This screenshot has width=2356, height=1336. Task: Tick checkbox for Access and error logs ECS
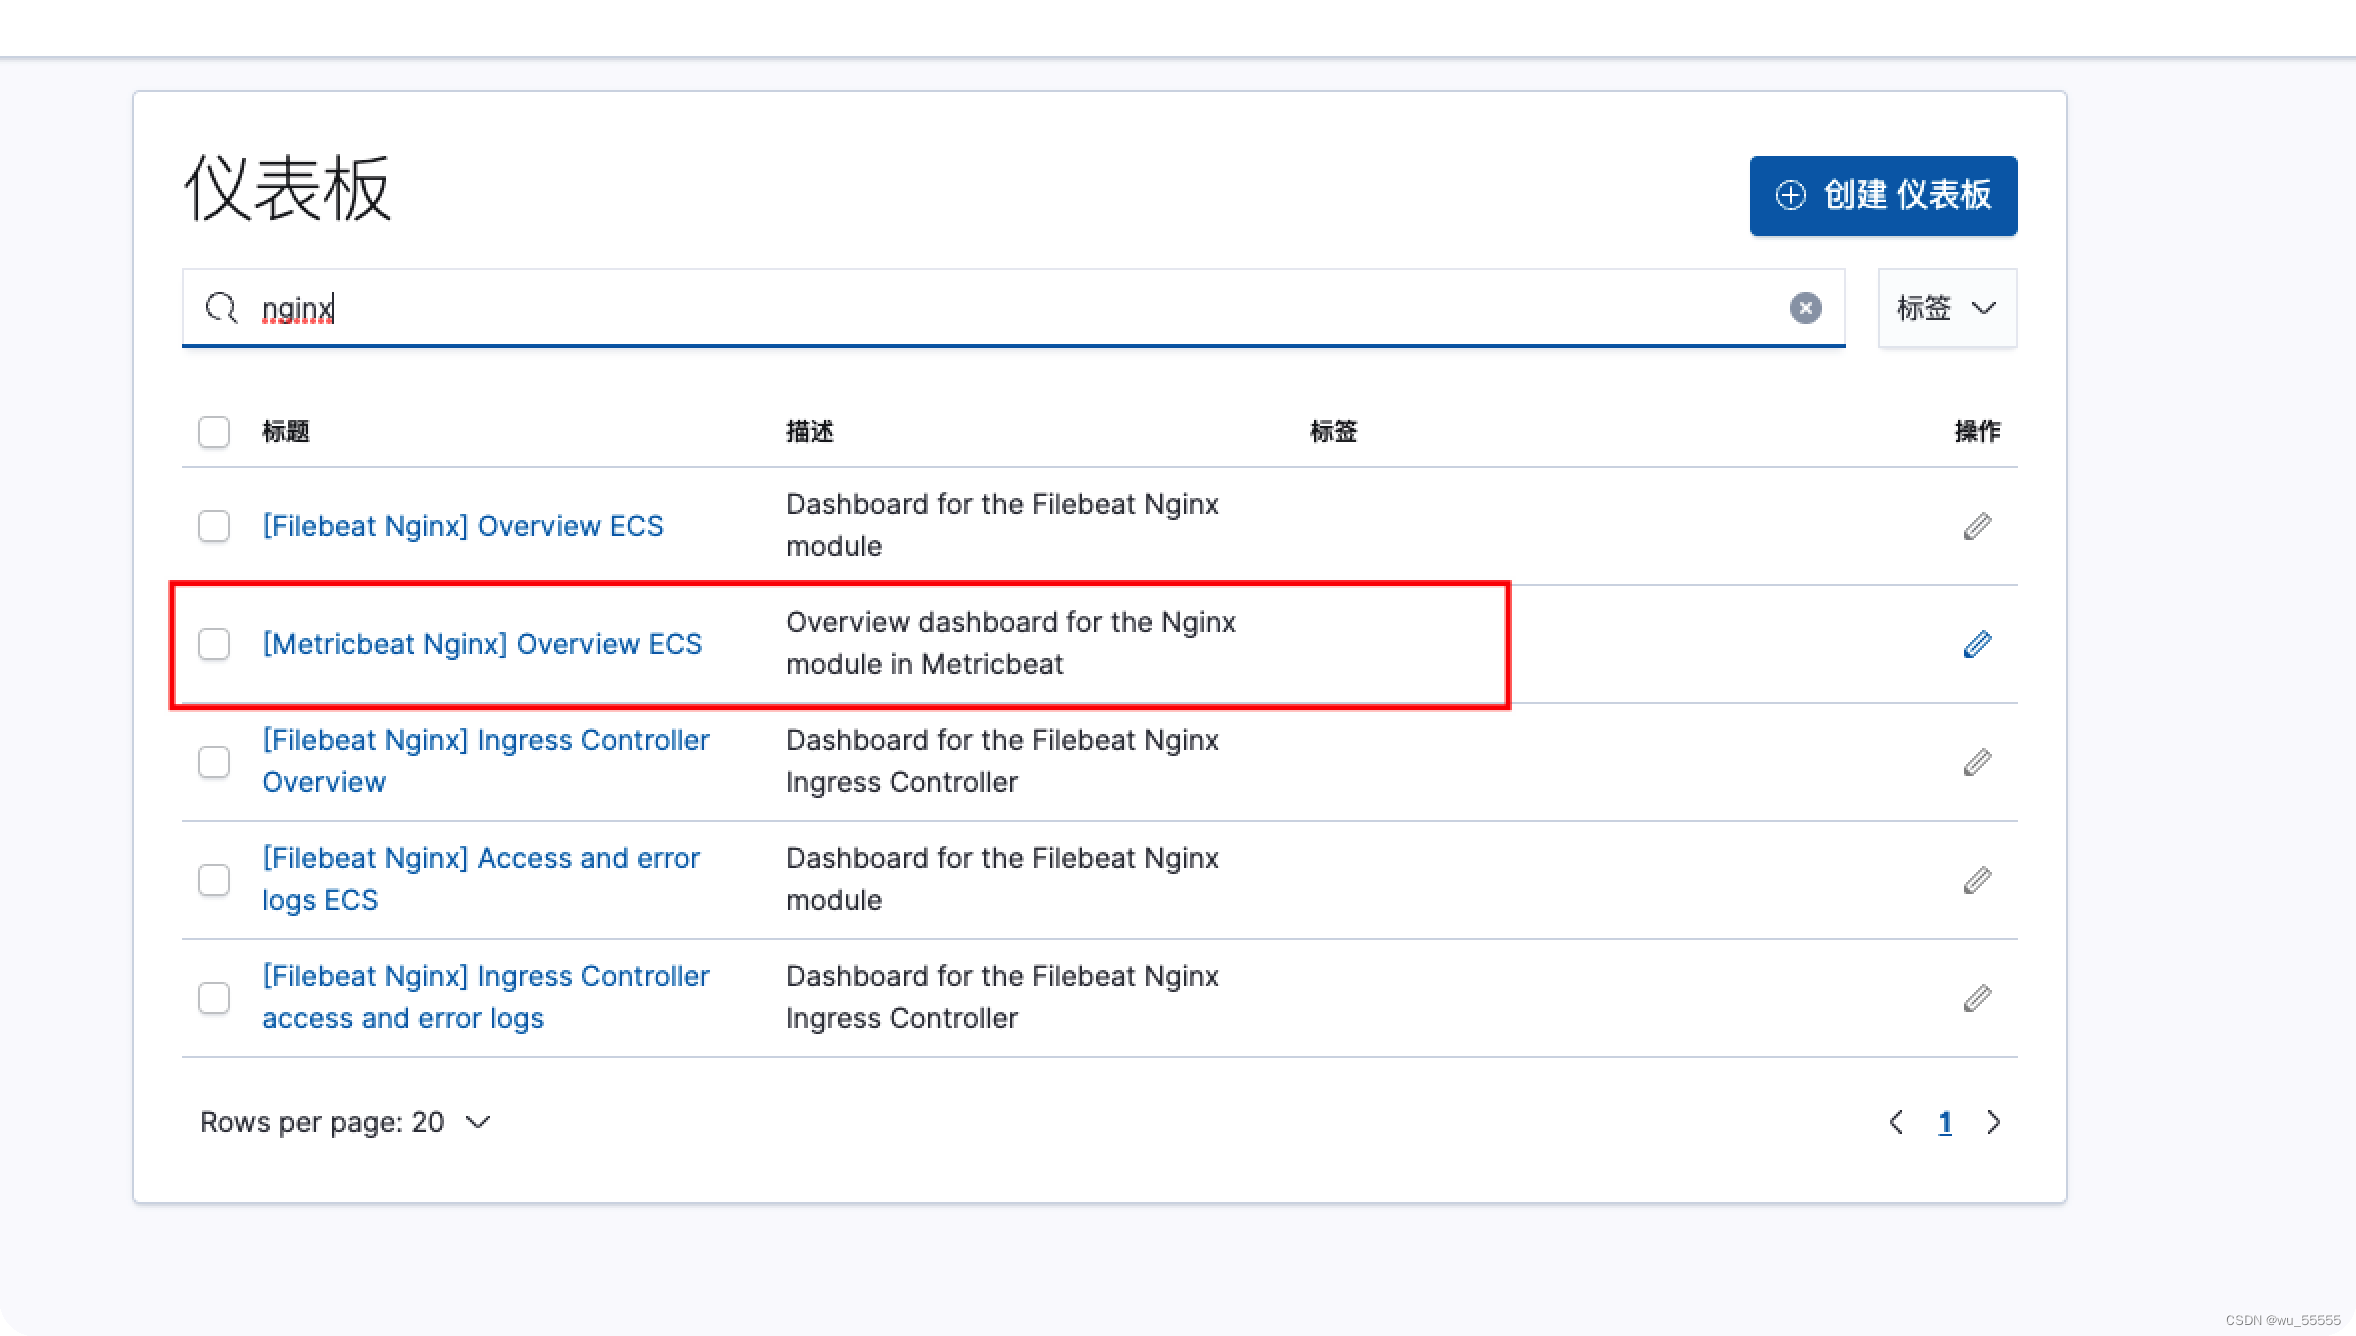(x=214, y=880)
